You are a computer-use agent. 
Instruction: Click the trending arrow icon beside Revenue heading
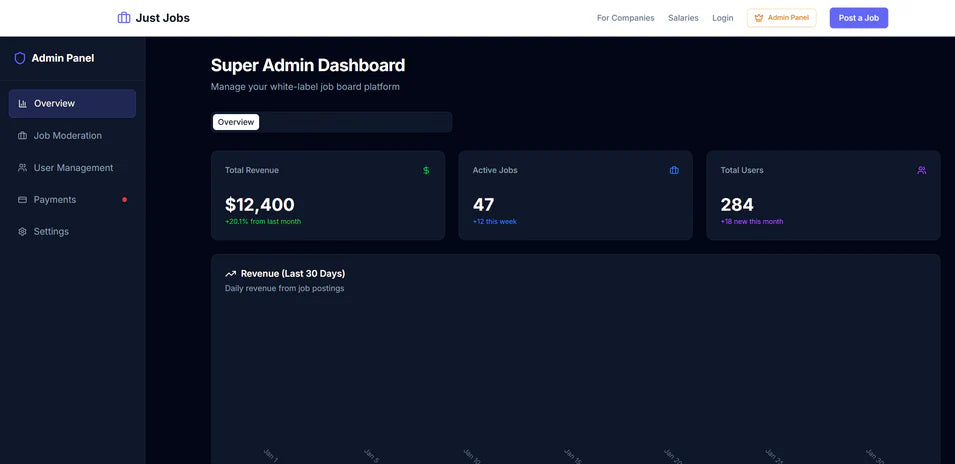coord(231,274)
